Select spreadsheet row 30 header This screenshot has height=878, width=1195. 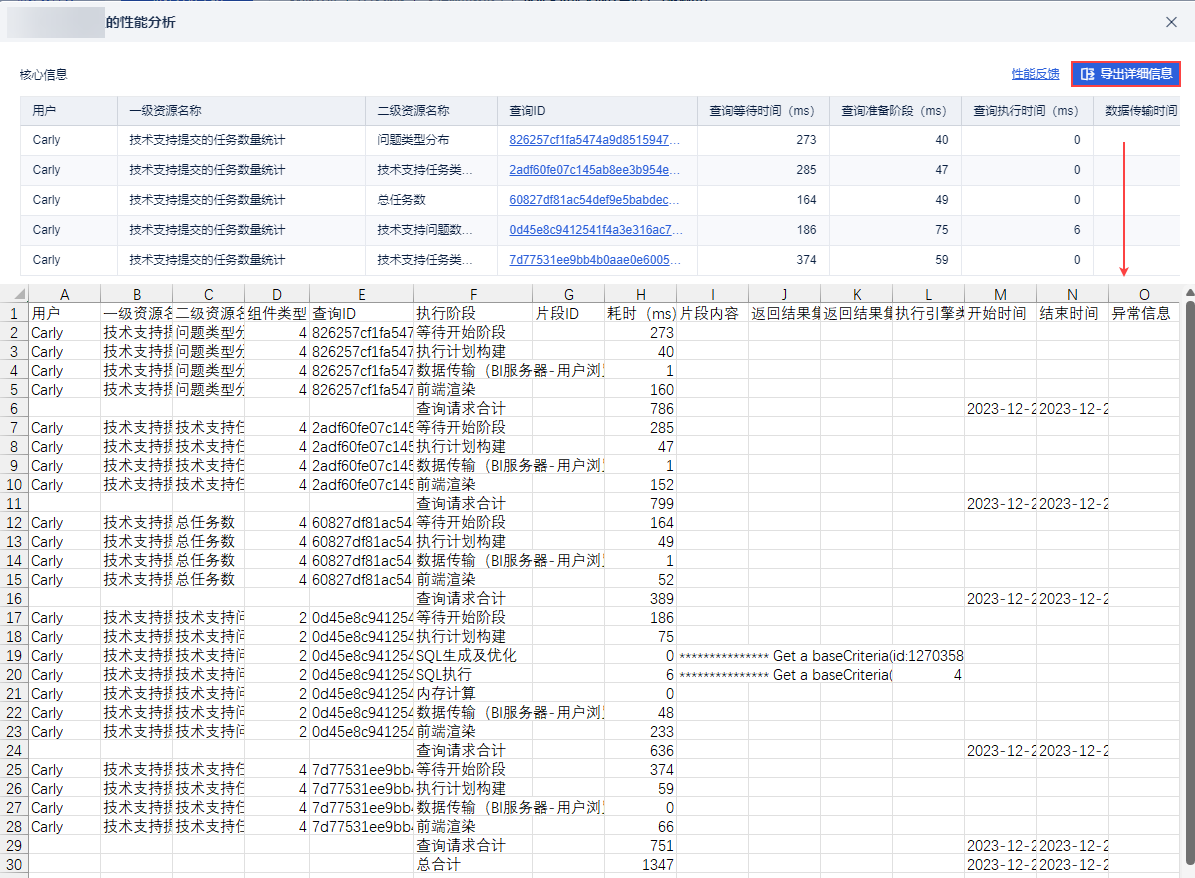click(14, 865)
